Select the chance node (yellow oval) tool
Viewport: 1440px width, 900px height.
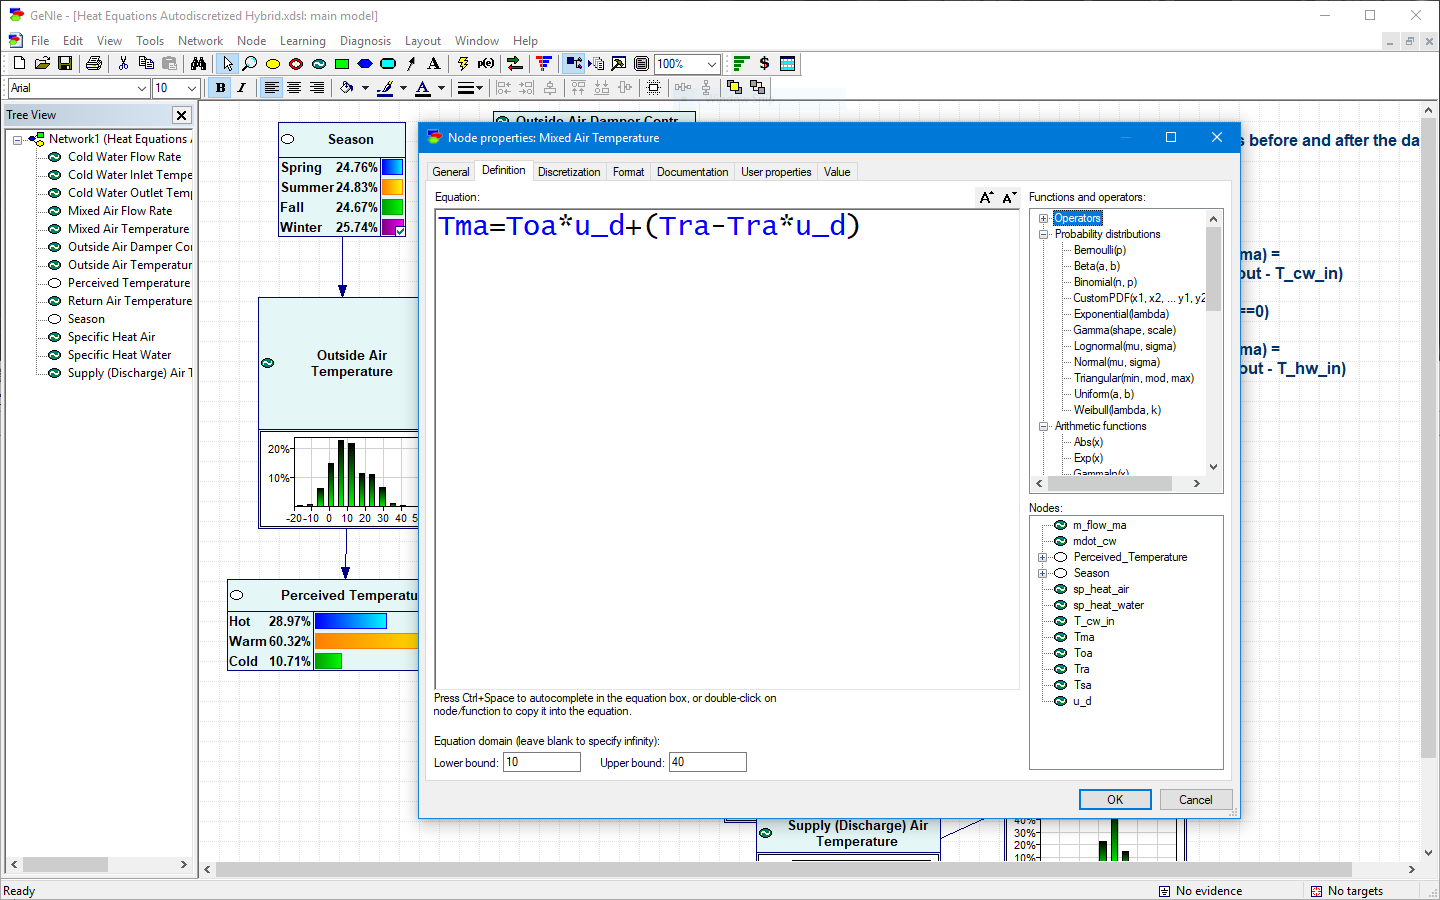coord(272,63)
